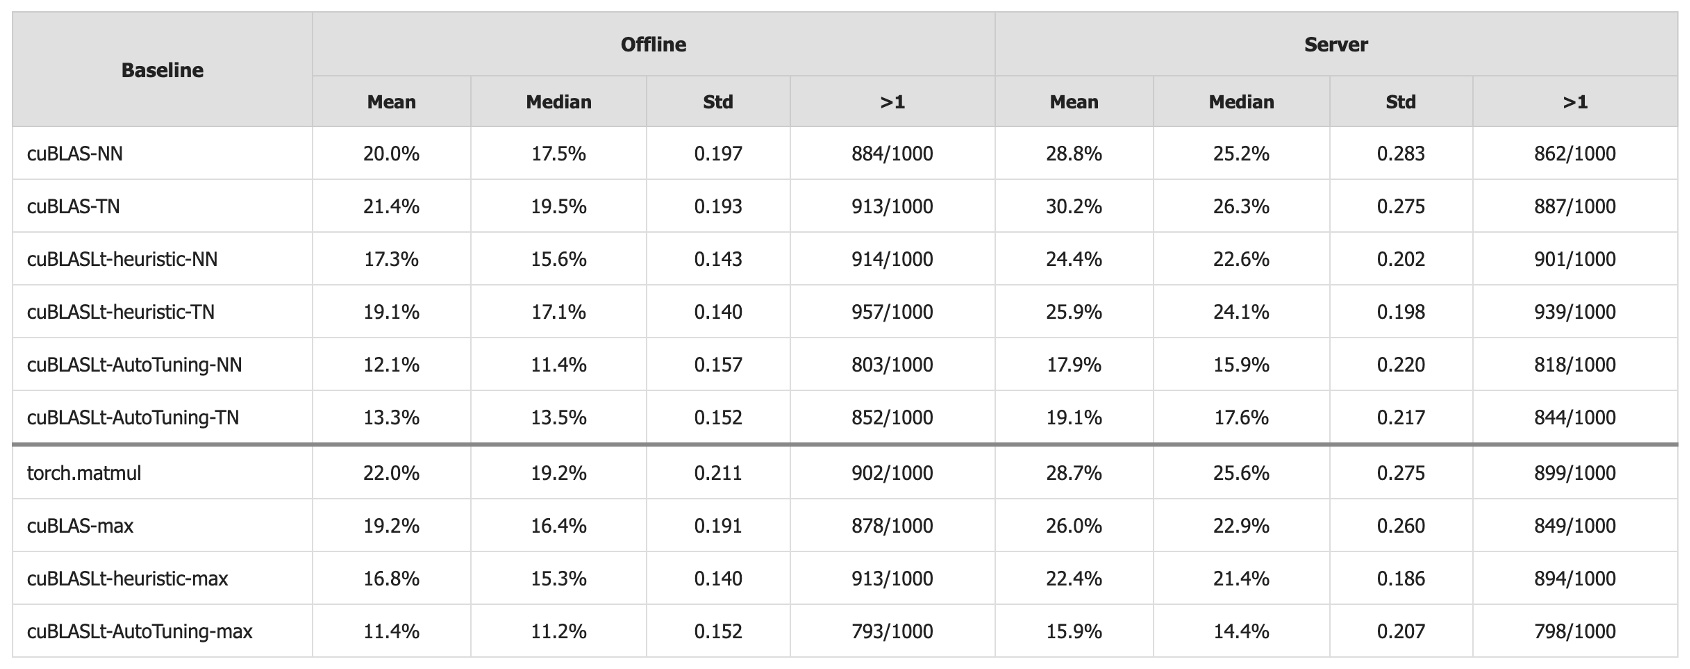Click the Baseline column header
Viewport: 1690px width, 669px height.
coord(162,70)
